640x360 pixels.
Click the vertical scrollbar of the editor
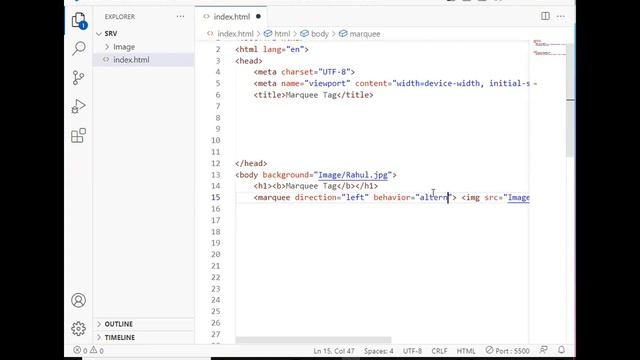click(x=570, y=100)
